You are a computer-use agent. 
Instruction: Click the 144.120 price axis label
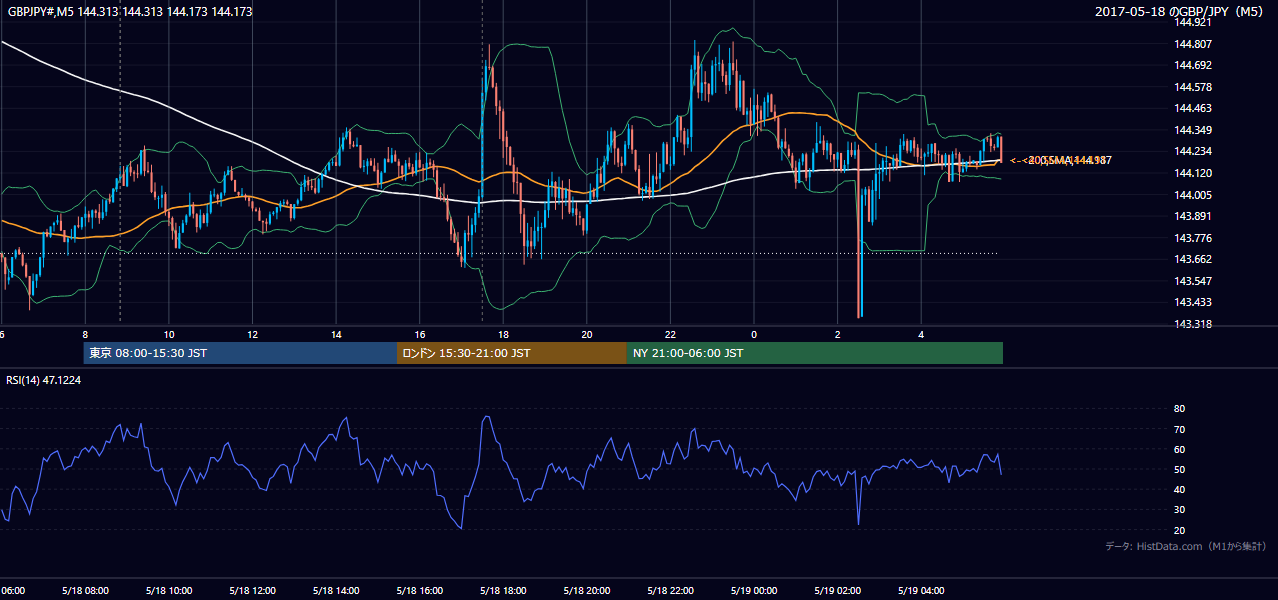(x=1194, y=173)
